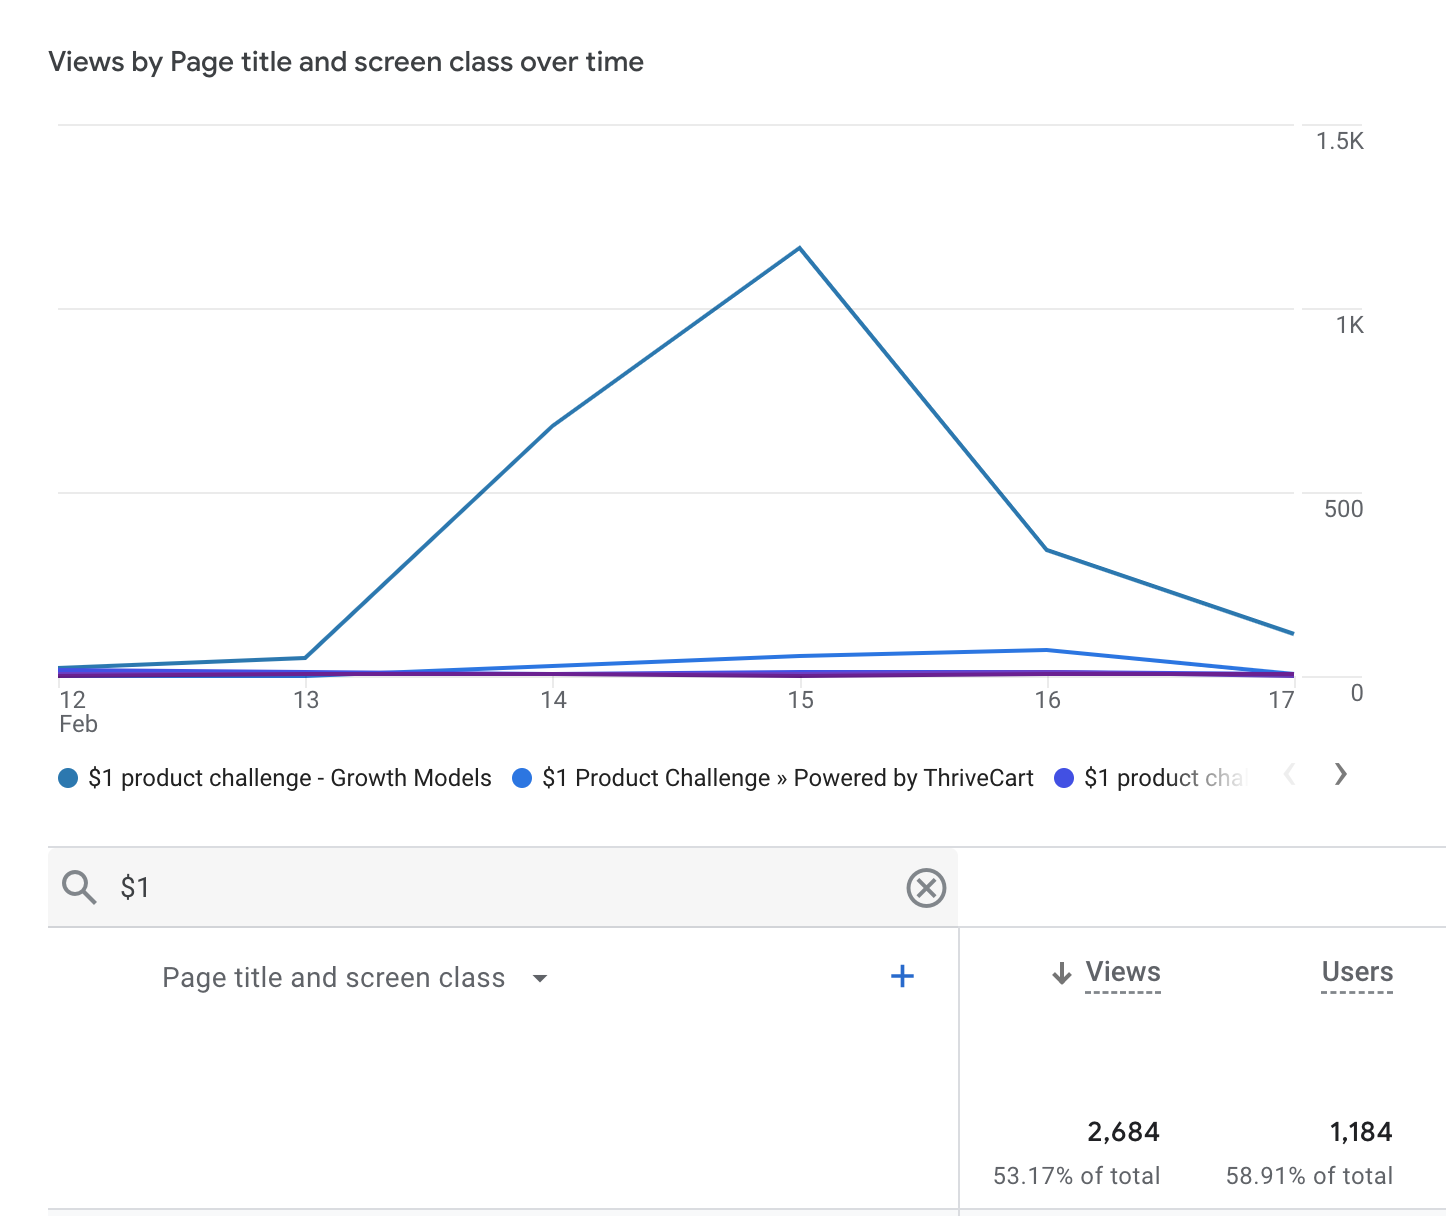Expand the dimension picker caret arrow
The width and height of the screenshot is (1446, 1216).
pos(540,978)
